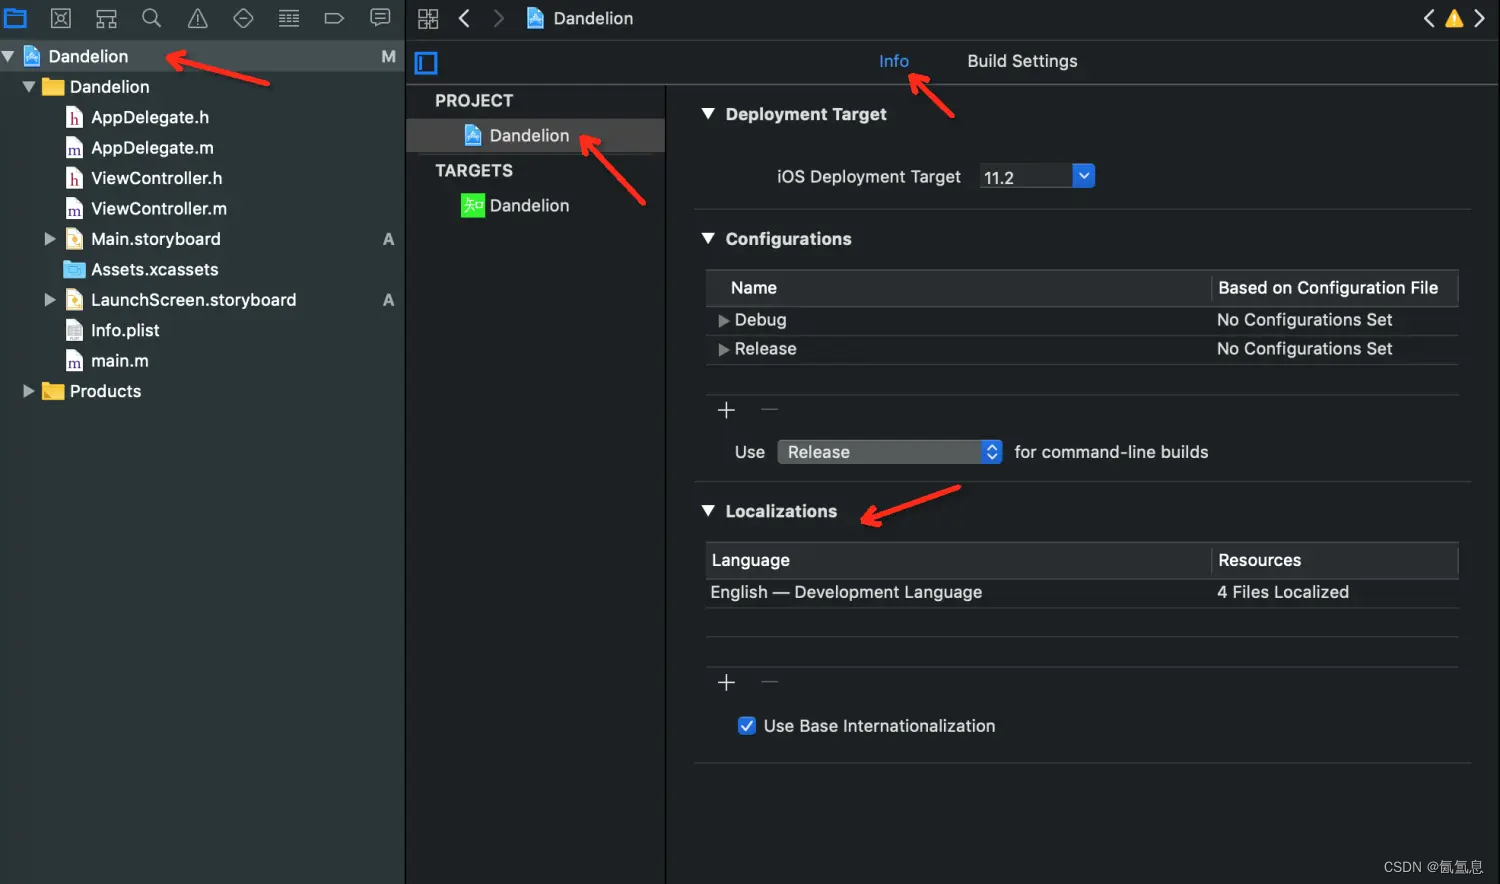The image size is (1500, 884).
Task: Select Assets.xcassets in navigator
Action: point(154,270)
